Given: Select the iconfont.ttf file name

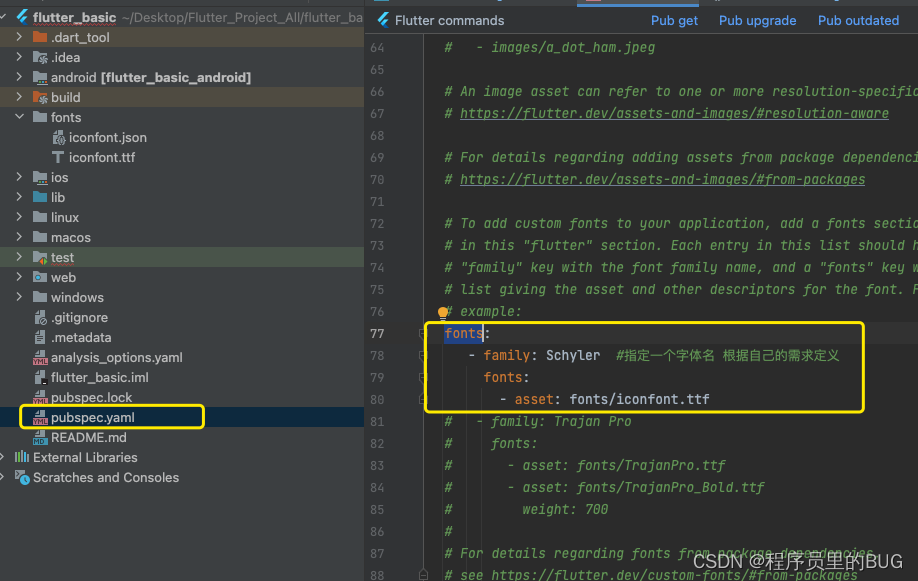Looking at the screenshot, I should [102, 158].
